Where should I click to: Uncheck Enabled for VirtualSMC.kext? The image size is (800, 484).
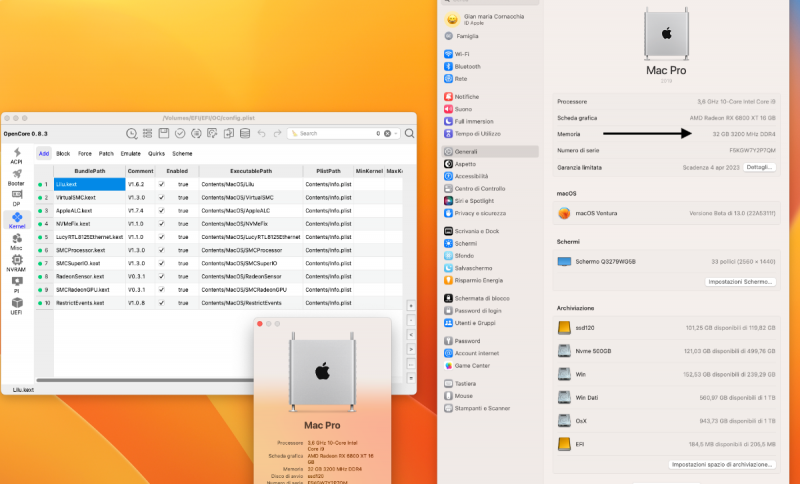click(161, 197)
